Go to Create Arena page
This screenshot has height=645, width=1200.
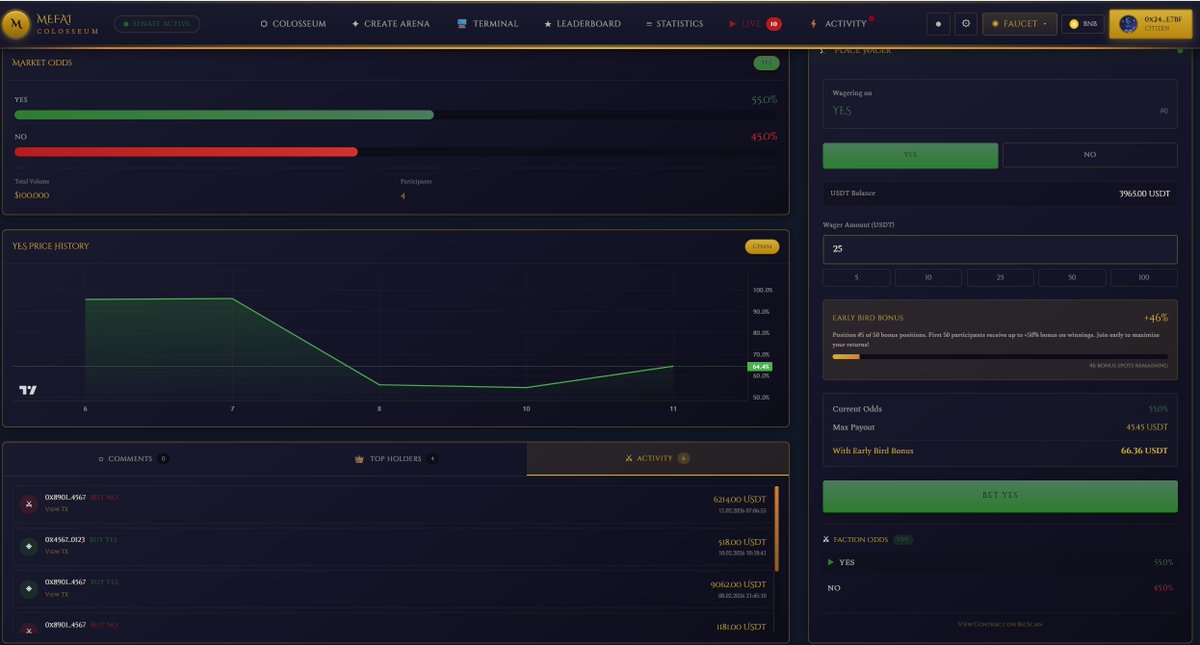[x=391, y=24]
